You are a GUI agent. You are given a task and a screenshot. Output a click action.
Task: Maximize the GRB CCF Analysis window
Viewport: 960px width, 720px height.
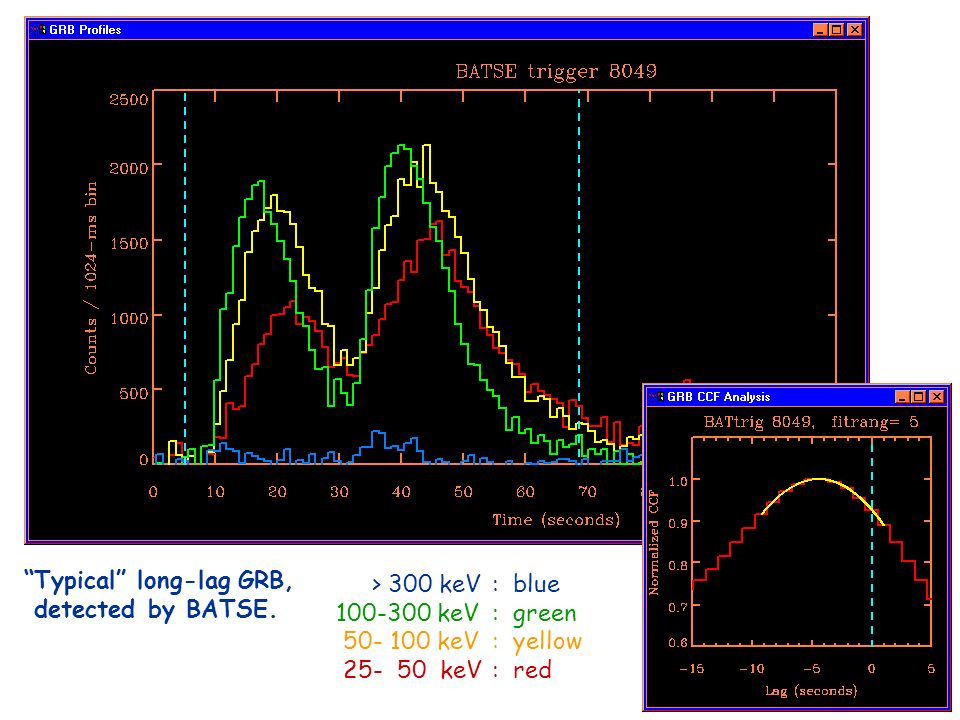point(918,397)
